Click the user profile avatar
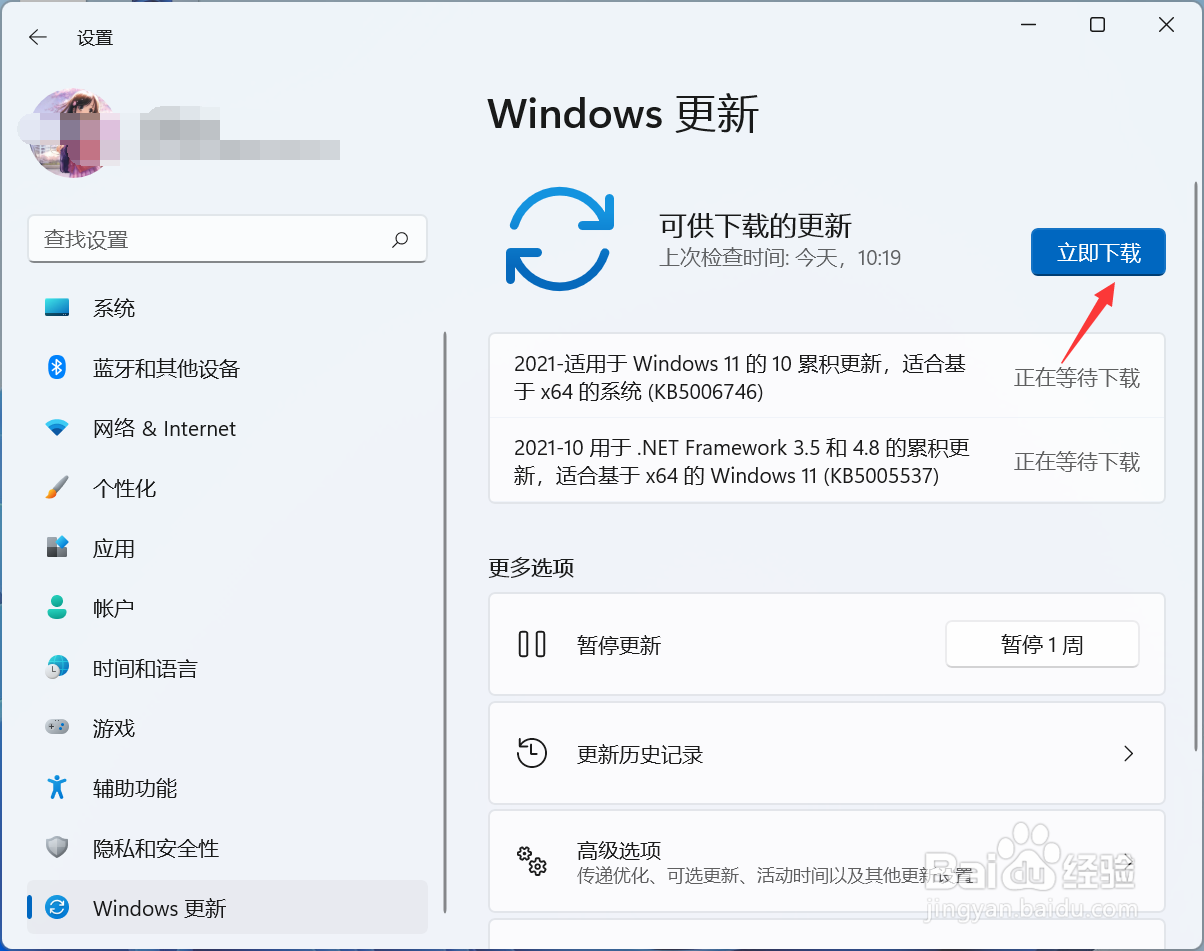This screenshot has height=951, width=1204. [x=76, y=133]
